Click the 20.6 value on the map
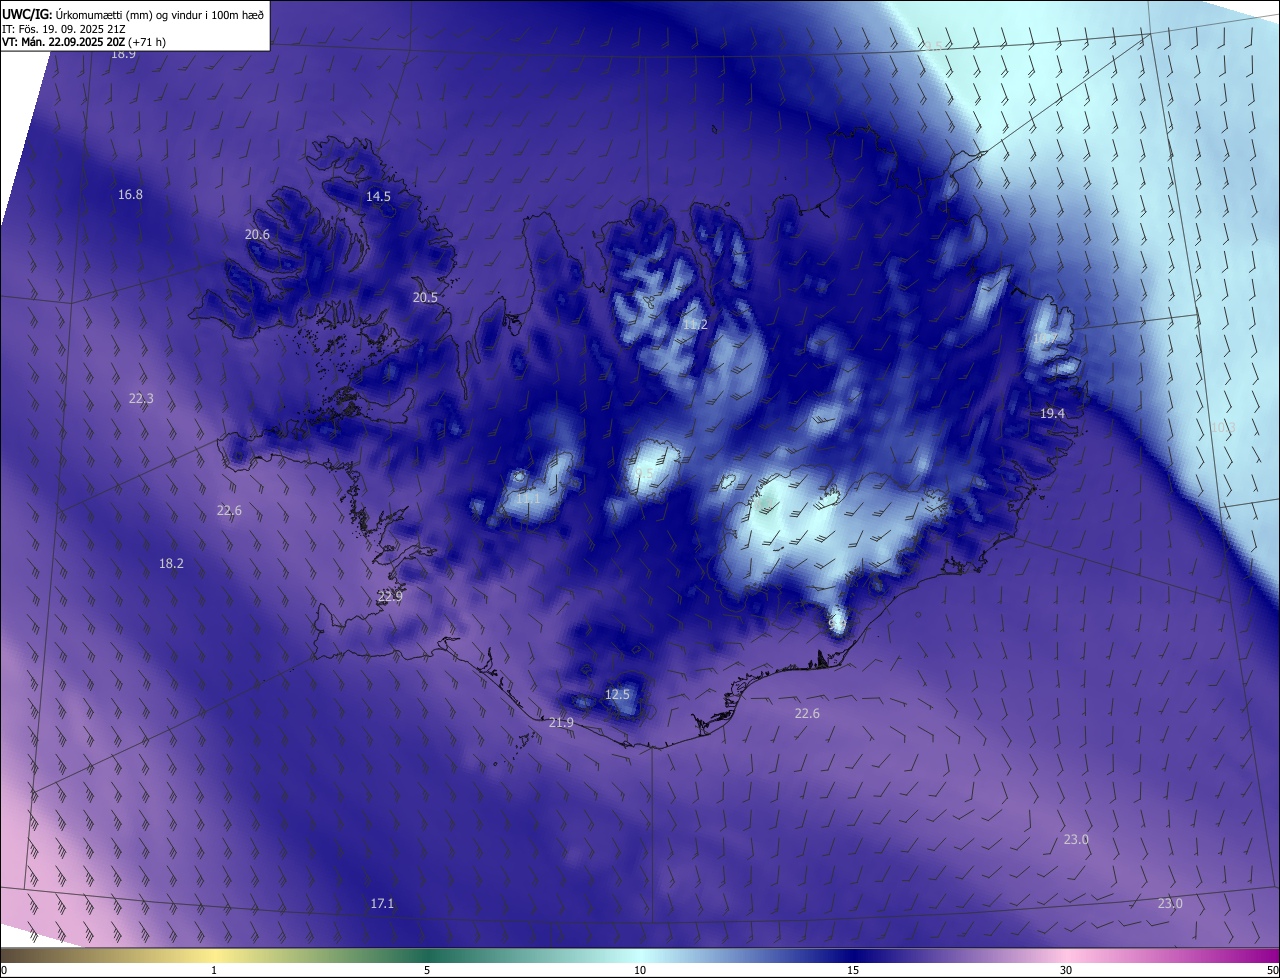This screenshot has height=978, width=1280. click(x=257, y=235)
